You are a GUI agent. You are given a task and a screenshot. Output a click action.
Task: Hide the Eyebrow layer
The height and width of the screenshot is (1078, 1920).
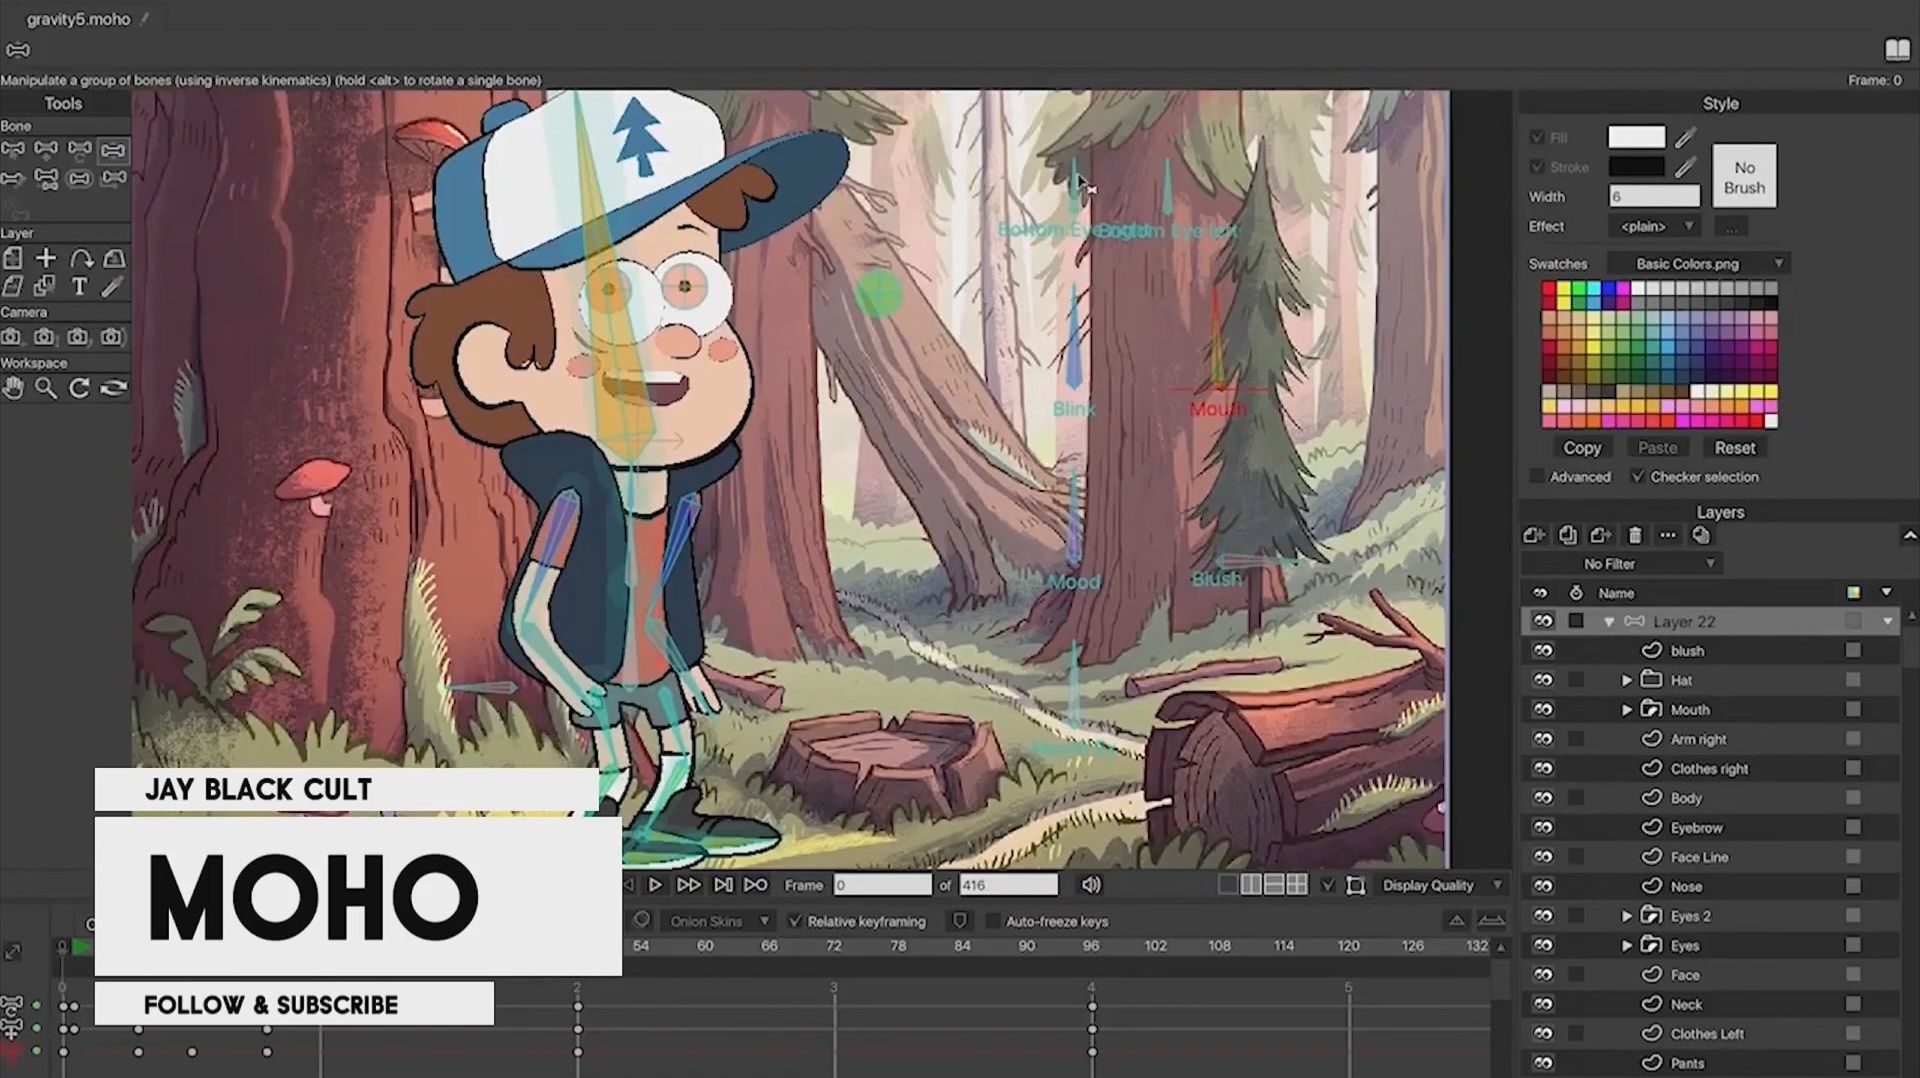(1543, 828)
